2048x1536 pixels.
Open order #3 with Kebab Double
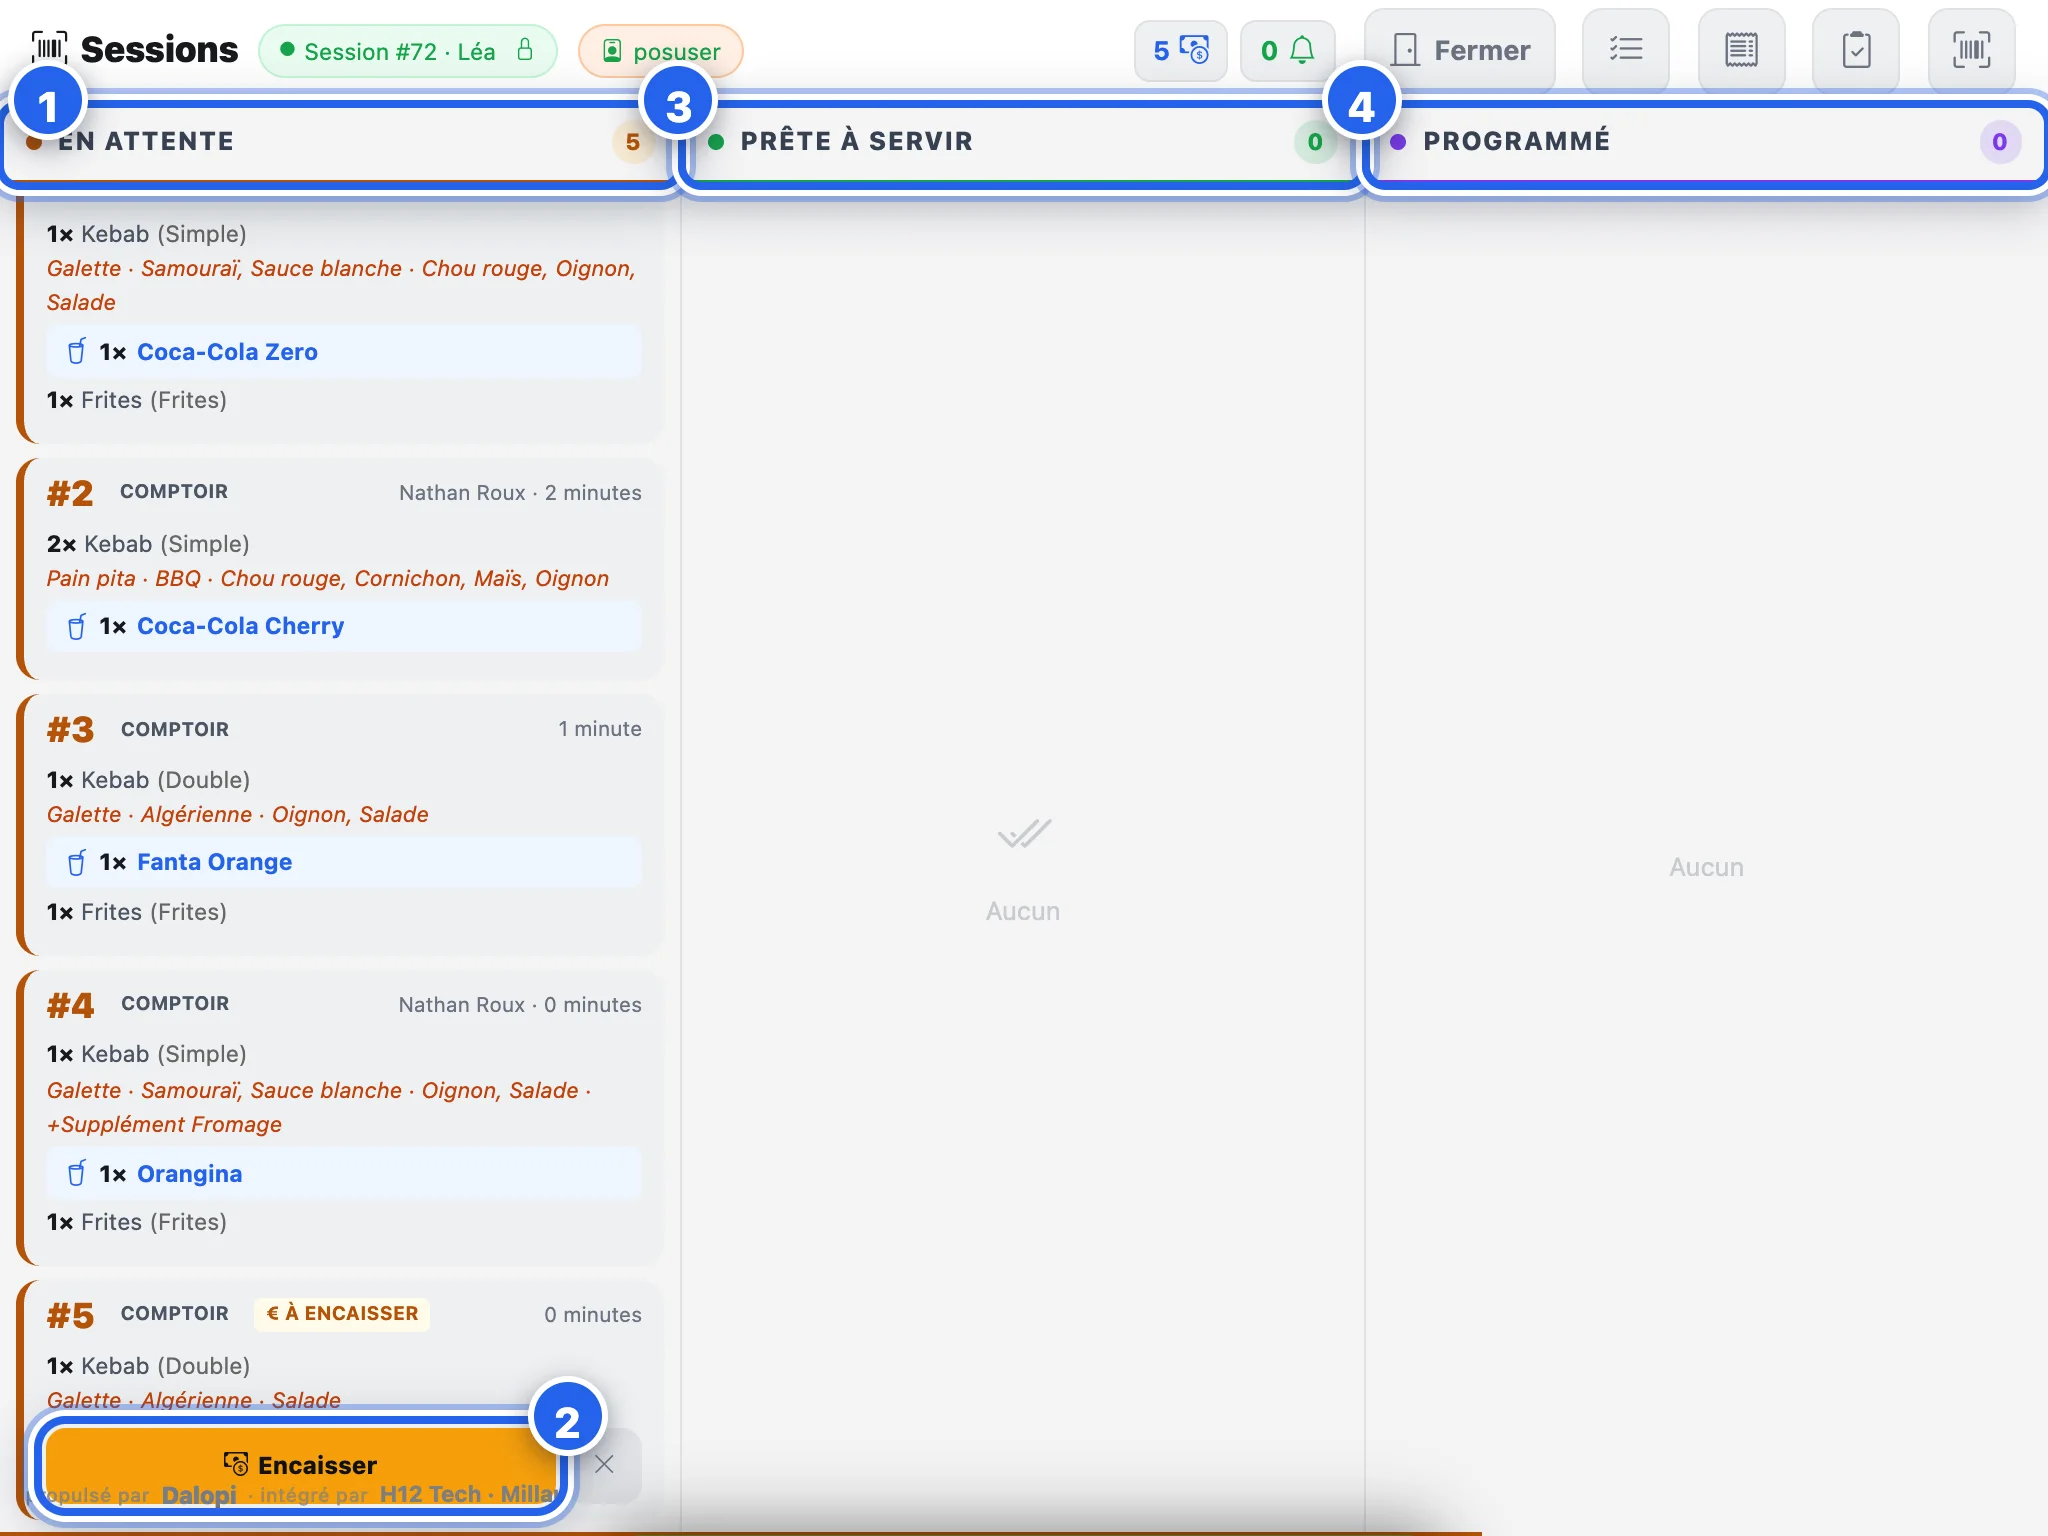341,825
